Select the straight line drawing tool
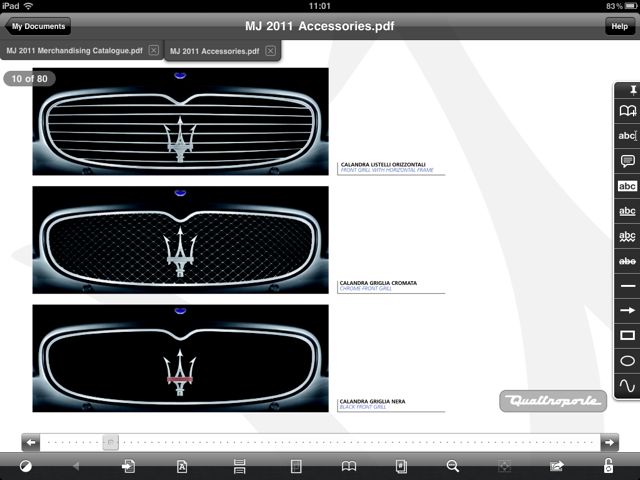640x480 pixels. click(x=627, y=286)
